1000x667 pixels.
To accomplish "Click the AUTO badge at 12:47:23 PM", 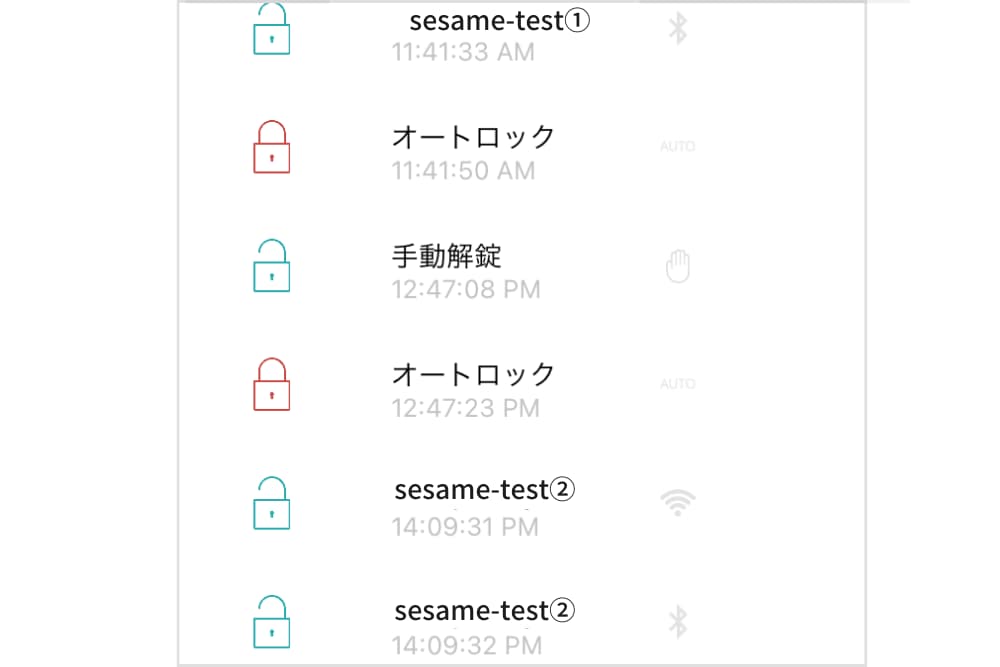I will (x=678, y=385).
